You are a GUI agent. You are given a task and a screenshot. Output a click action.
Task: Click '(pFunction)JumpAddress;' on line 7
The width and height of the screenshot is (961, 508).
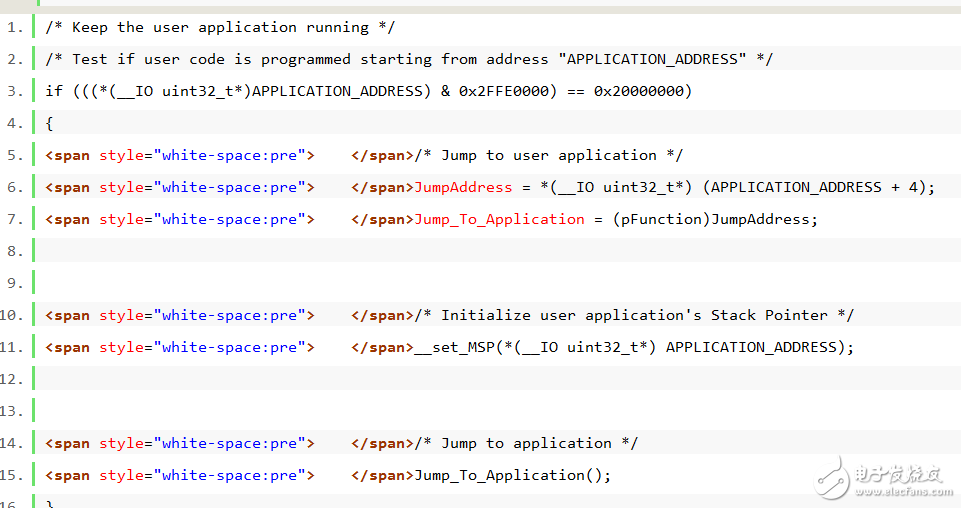pos(715,219)
